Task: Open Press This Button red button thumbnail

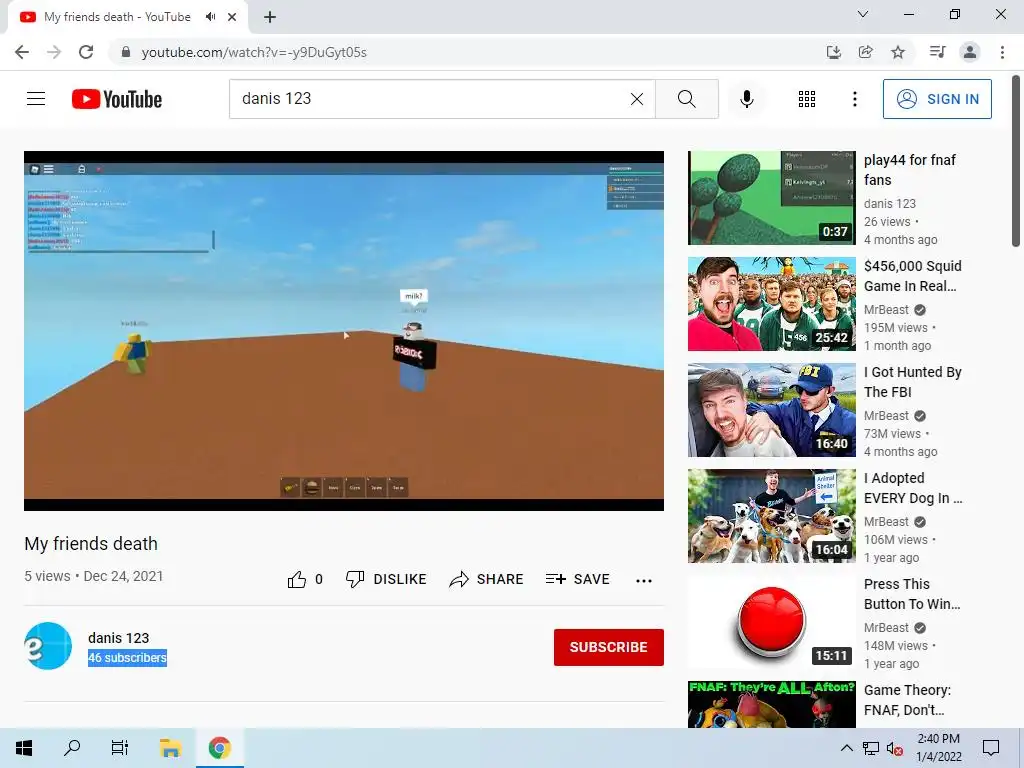Action: [x=771, y=622]
